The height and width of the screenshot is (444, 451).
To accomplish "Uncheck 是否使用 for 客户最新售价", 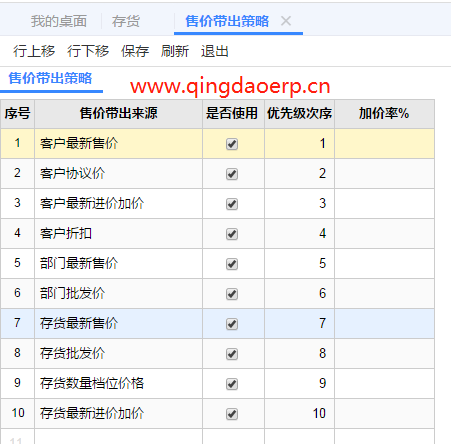I will (x=232, y=144).
